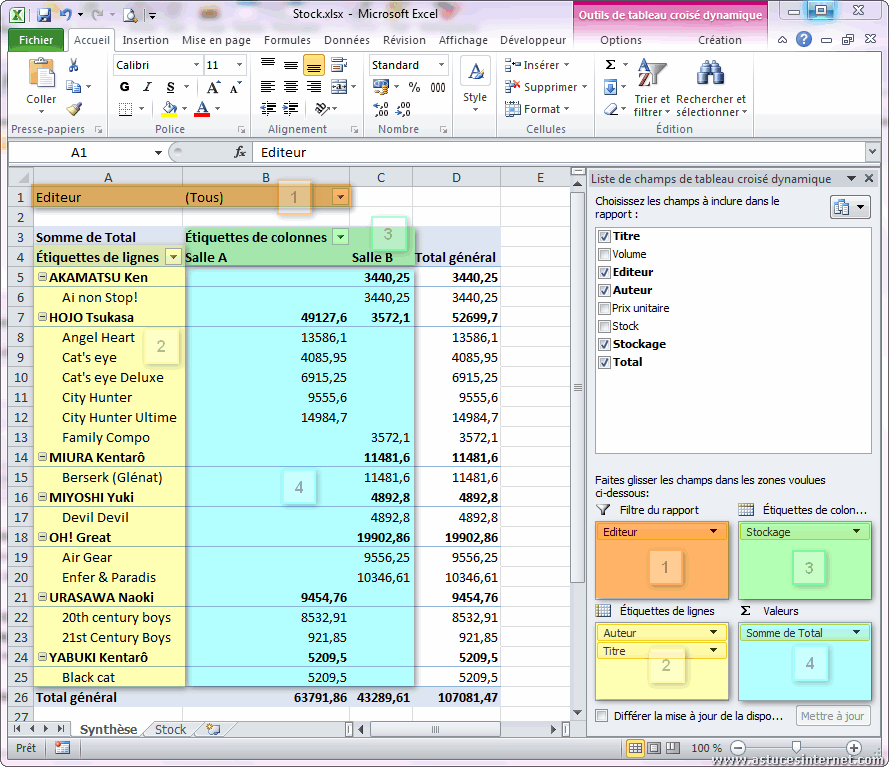
Task: Click the Trier et filtrer button
Action: pyautogui.click(x=652, y=88)
